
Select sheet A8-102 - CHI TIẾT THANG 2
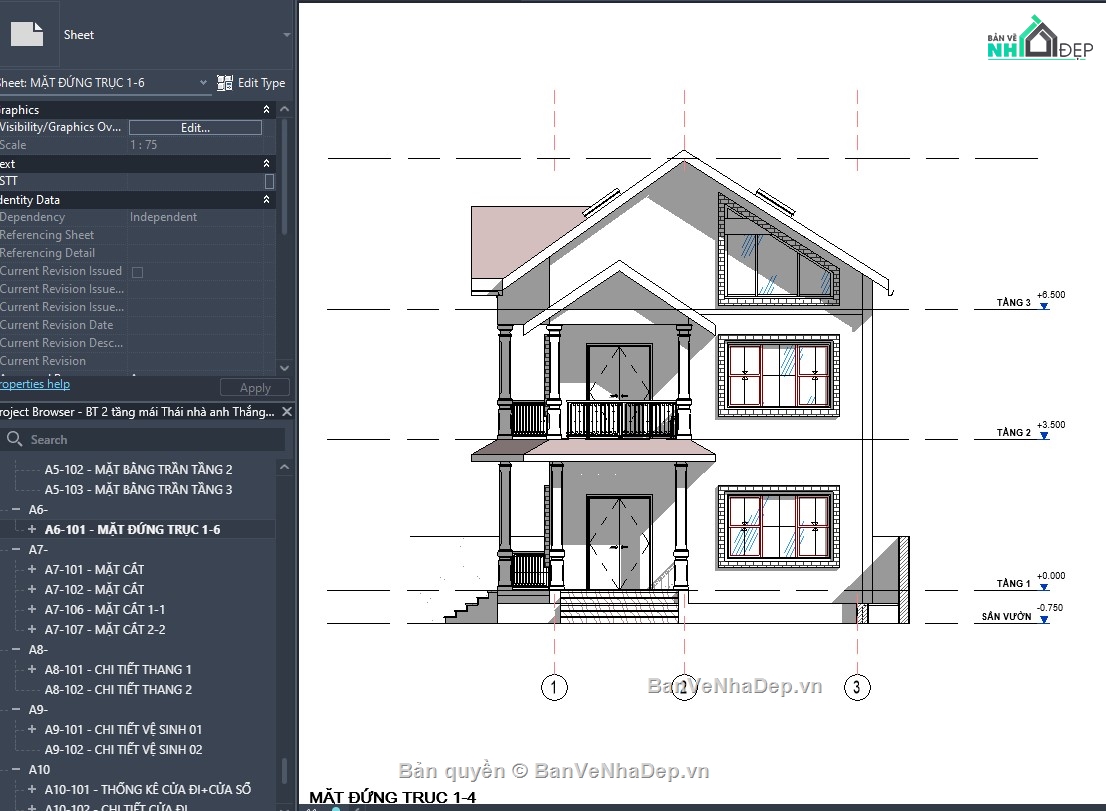118,690
